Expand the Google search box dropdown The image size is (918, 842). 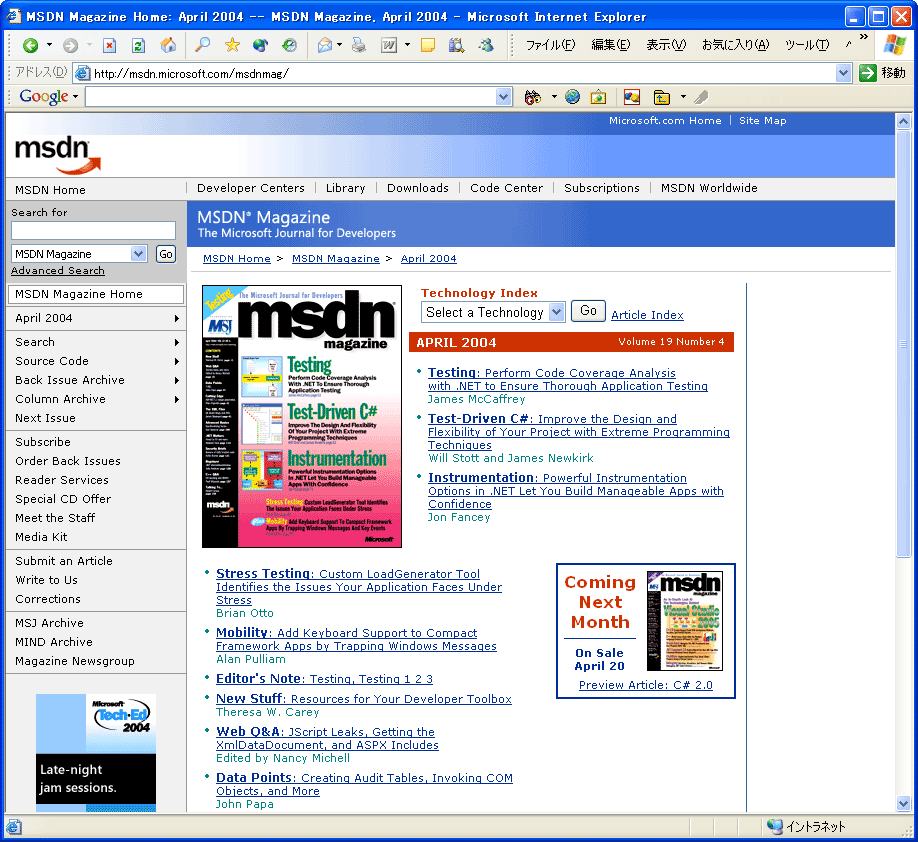coord(503,97)
